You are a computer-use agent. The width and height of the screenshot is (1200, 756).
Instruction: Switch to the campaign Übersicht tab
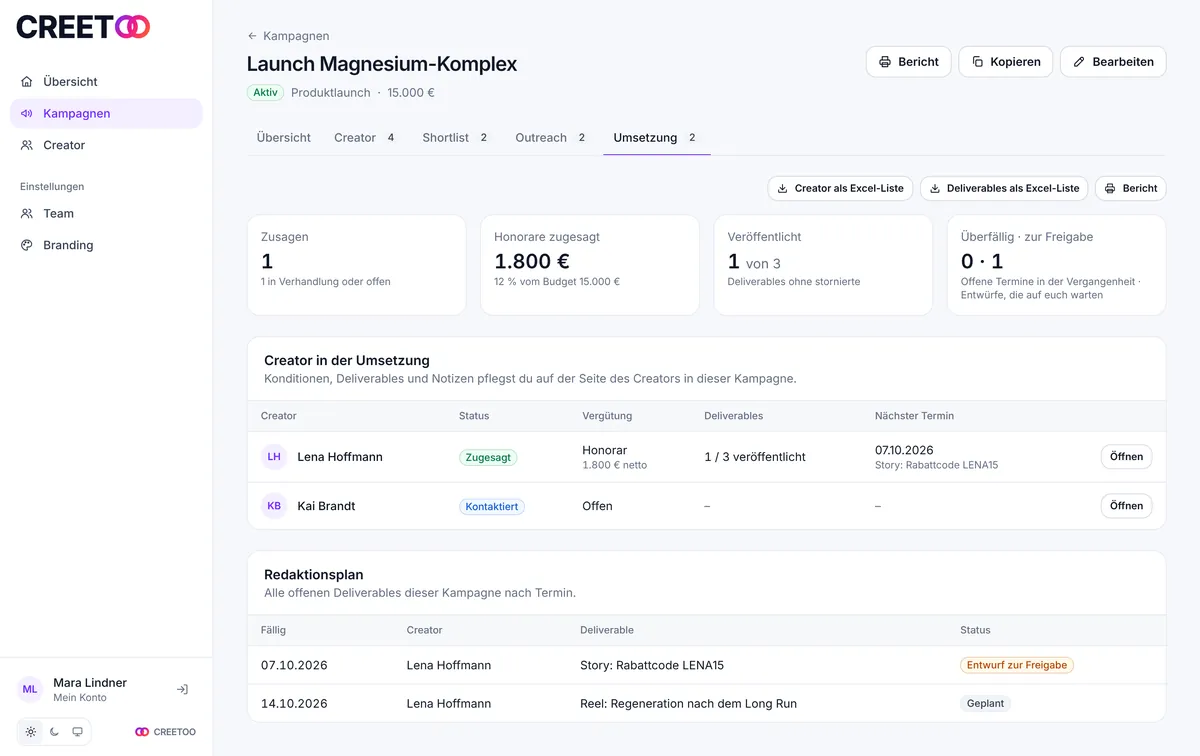pos(284,138)
